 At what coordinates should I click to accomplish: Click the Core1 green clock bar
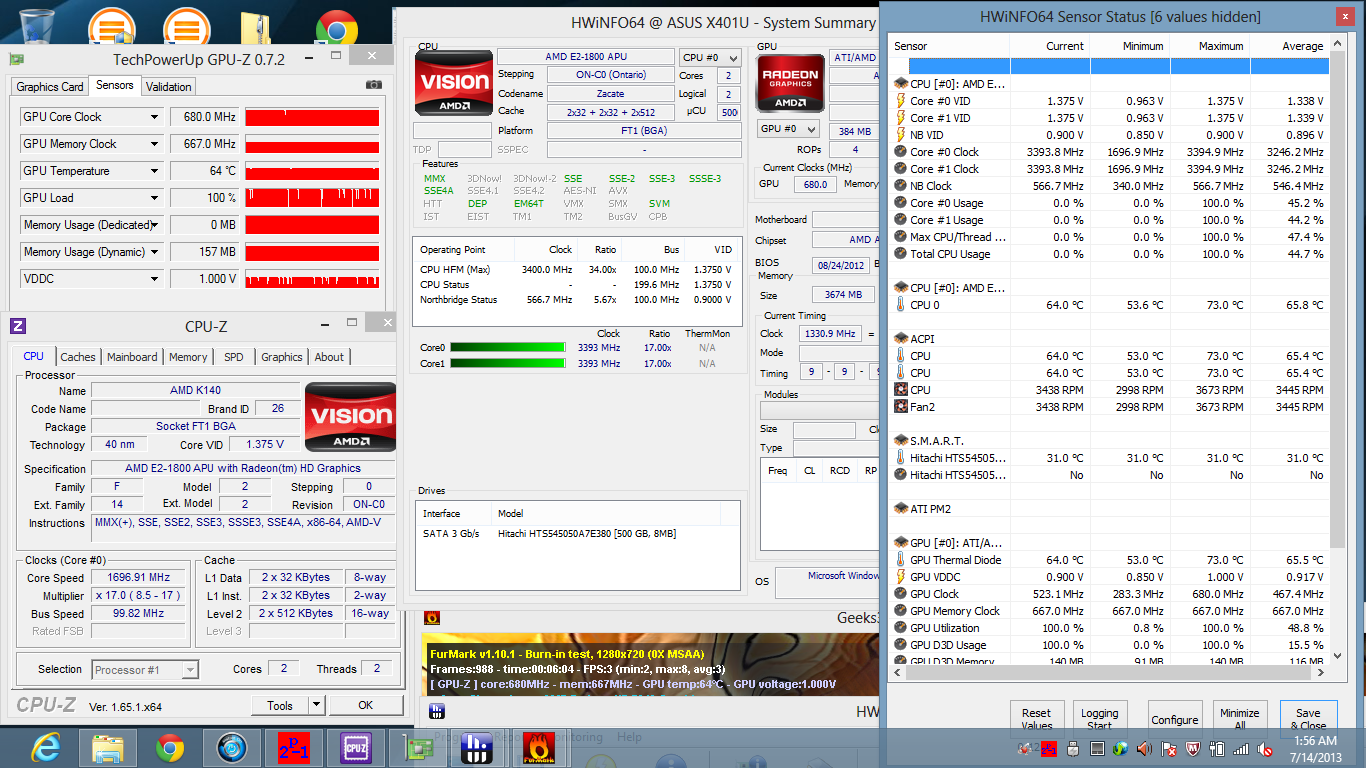pyautogui.click(x=508, y=364)
